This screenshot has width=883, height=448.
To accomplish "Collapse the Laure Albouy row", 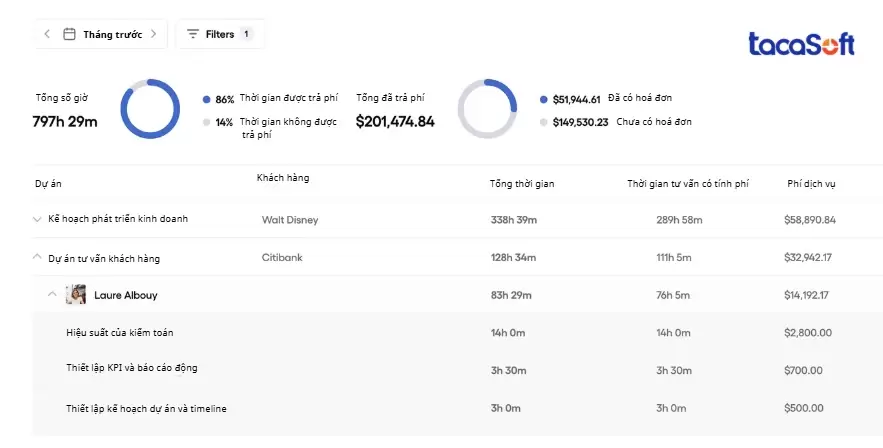I will pos(53,295).
